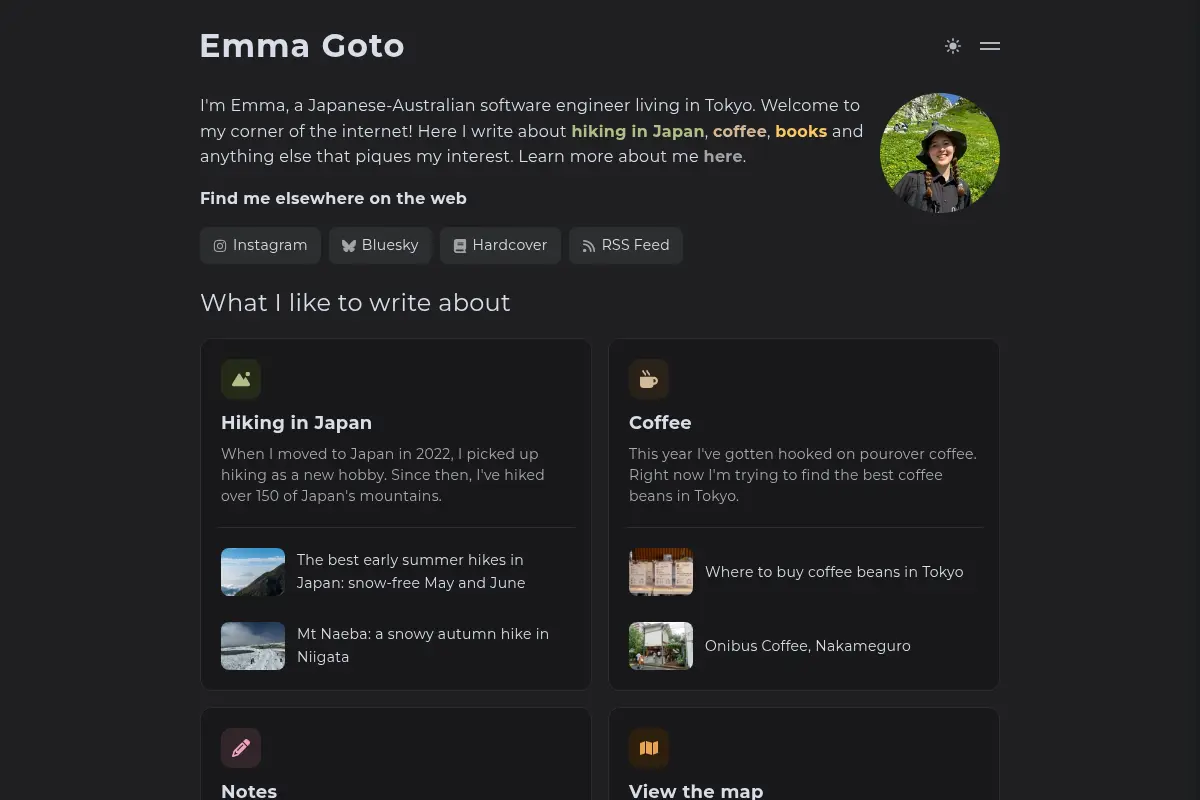Click the coffee beans shop thumbnail

661,572
